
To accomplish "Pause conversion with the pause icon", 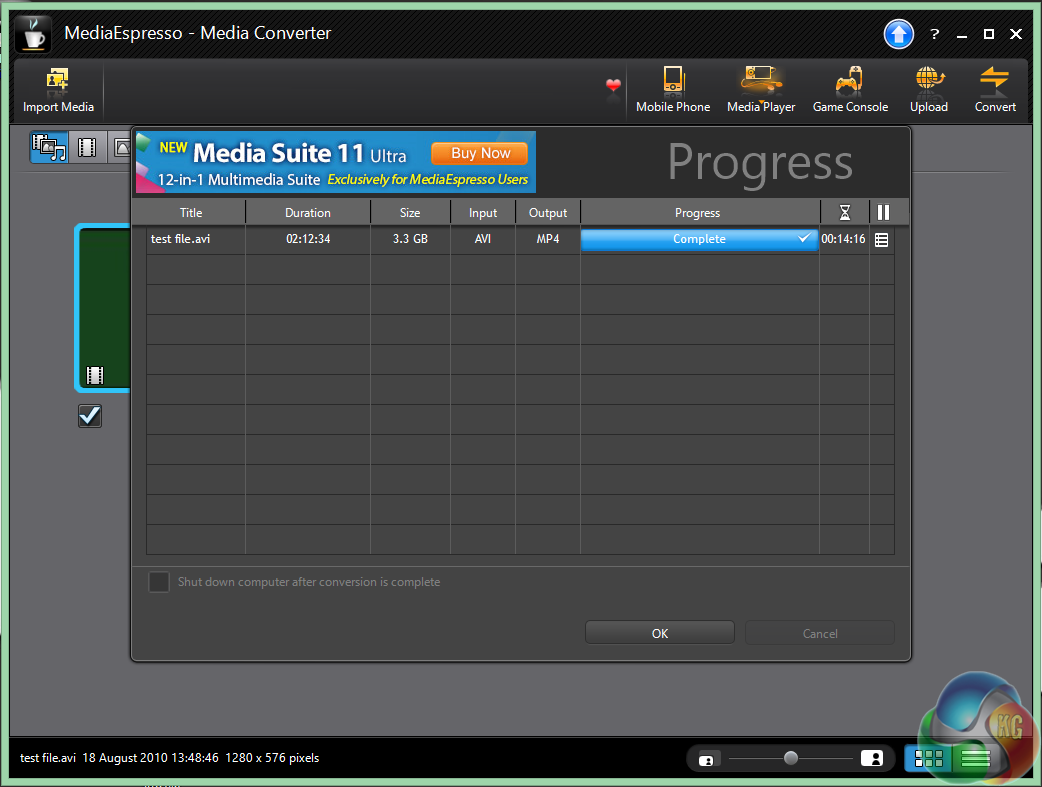I will coord(883,212).
